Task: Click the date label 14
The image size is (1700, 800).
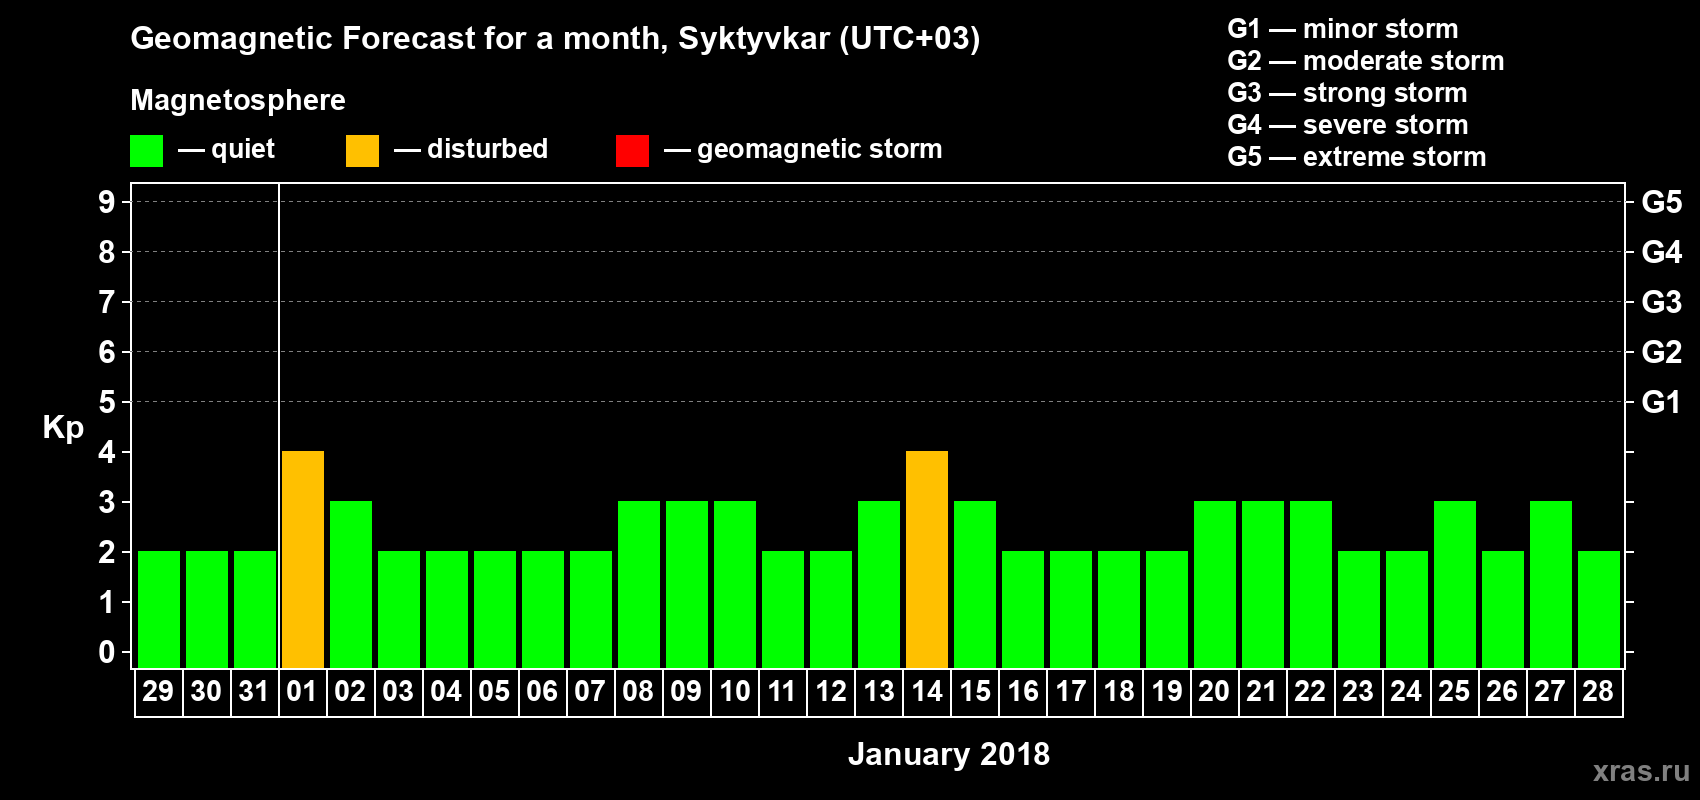Action: pos(927,691)
